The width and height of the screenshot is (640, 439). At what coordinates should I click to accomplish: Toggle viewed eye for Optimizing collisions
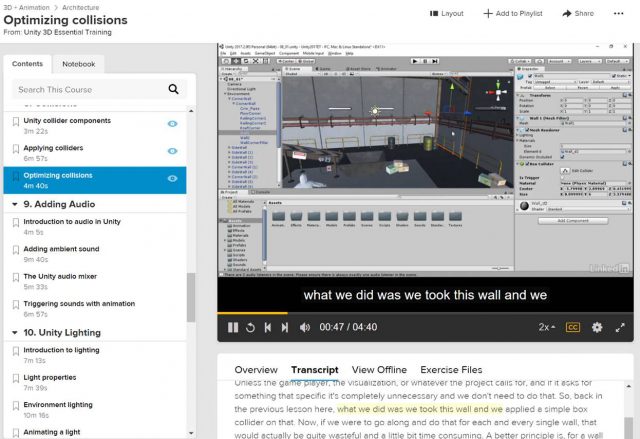click(173, 178)
